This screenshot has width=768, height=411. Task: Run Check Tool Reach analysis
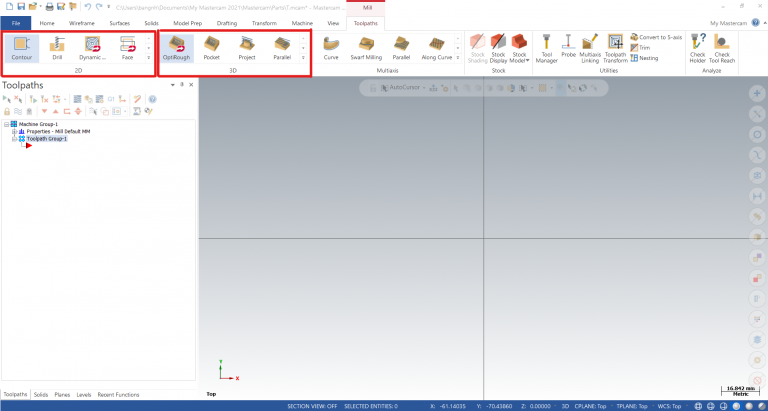(x=722, y=49)
